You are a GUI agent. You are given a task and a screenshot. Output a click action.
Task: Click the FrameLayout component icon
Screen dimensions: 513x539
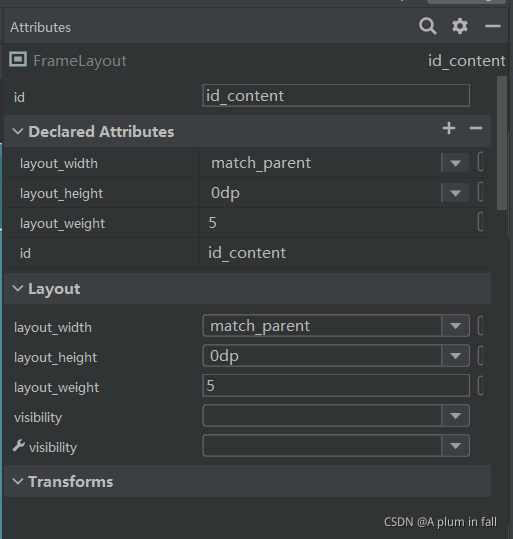(x=18, y=60)
